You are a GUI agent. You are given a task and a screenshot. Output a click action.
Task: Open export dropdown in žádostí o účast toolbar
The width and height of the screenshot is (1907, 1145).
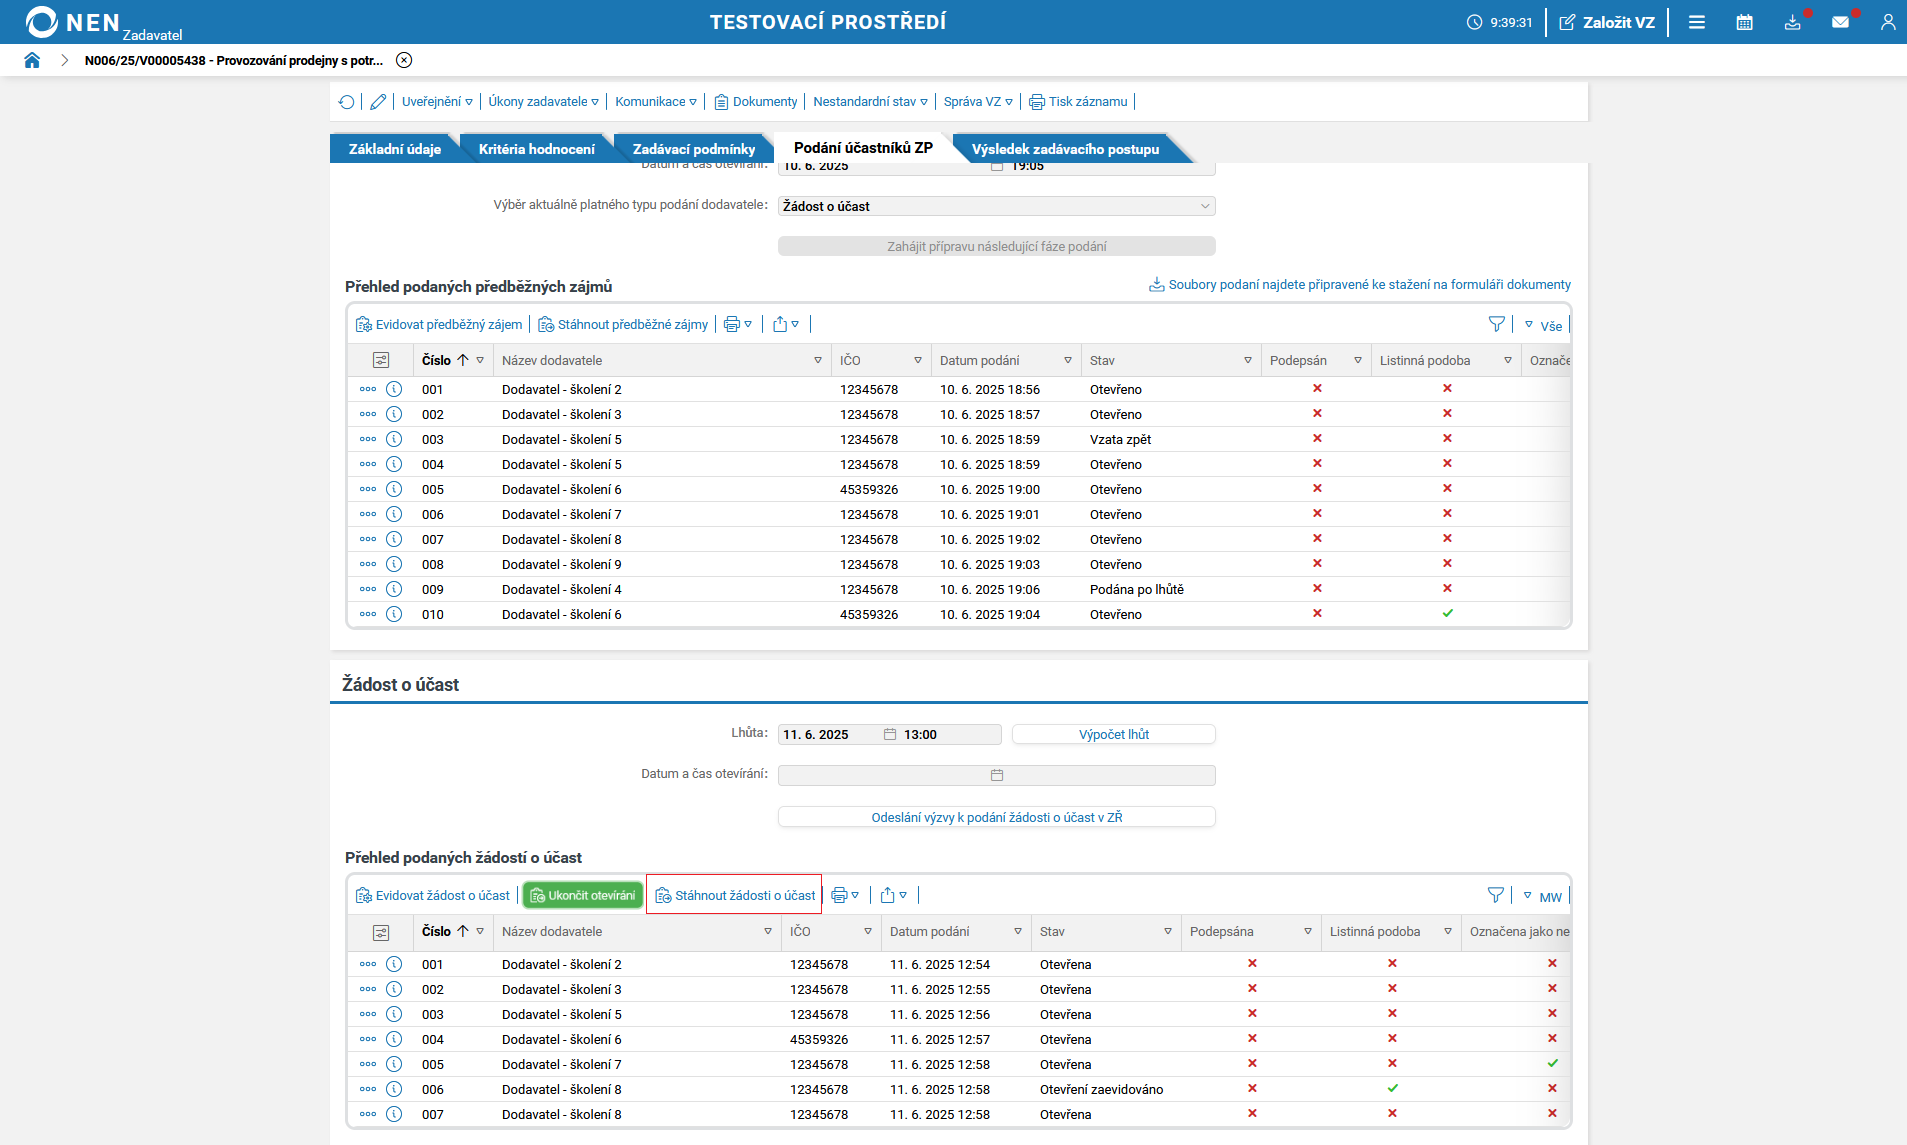pos(894,896)
